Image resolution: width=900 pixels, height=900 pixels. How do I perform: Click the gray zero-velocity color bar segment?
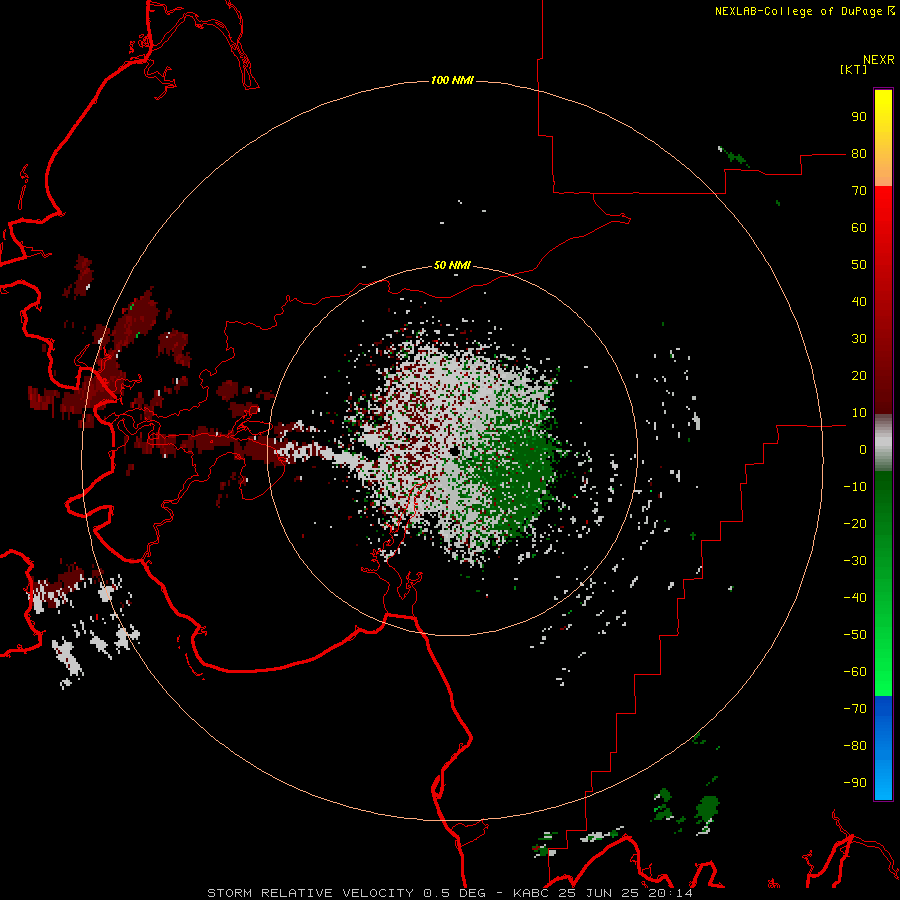point(883,443)
